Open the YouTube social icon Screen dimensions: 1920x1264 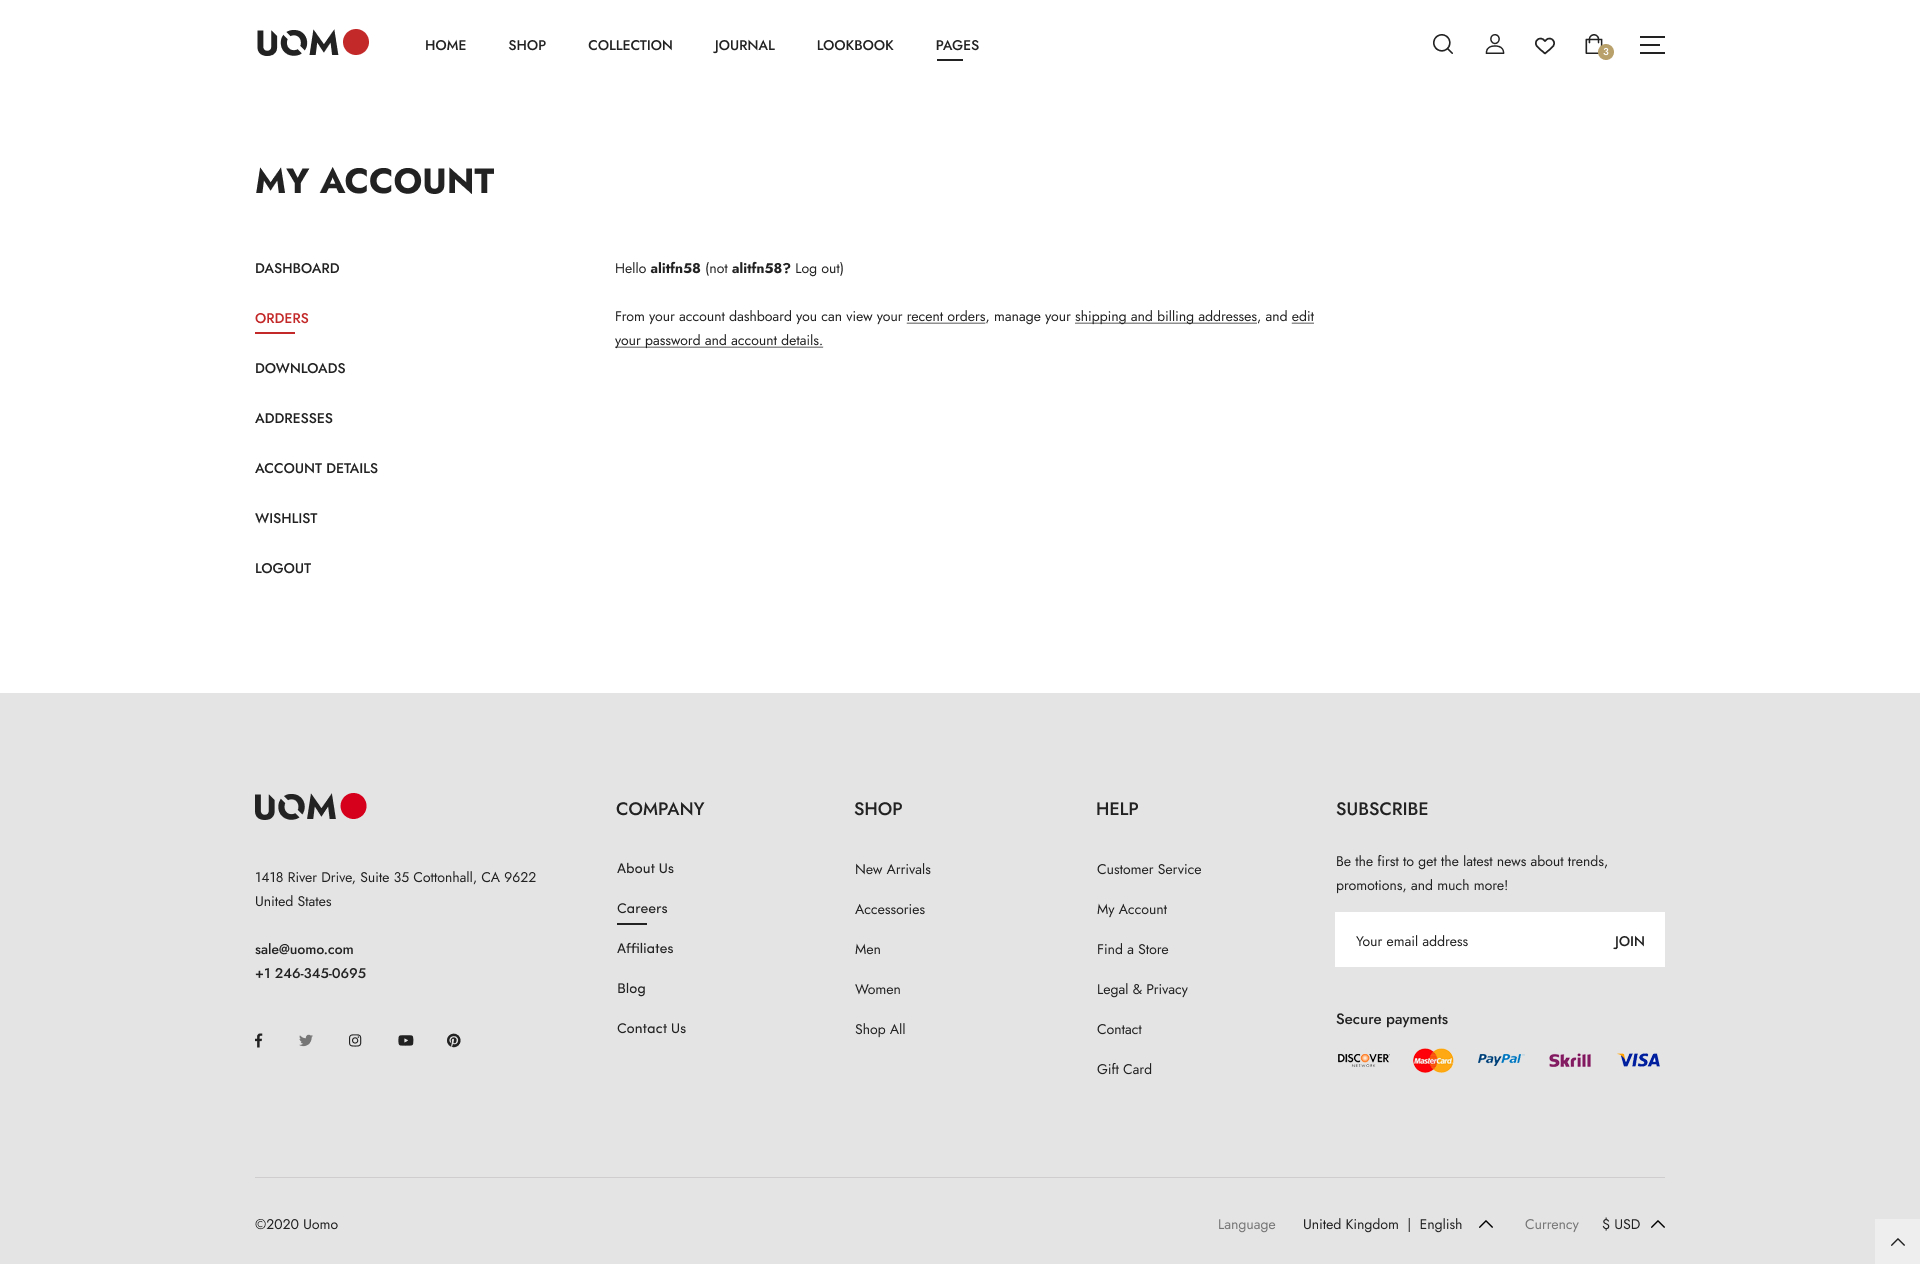point(405,1040)
